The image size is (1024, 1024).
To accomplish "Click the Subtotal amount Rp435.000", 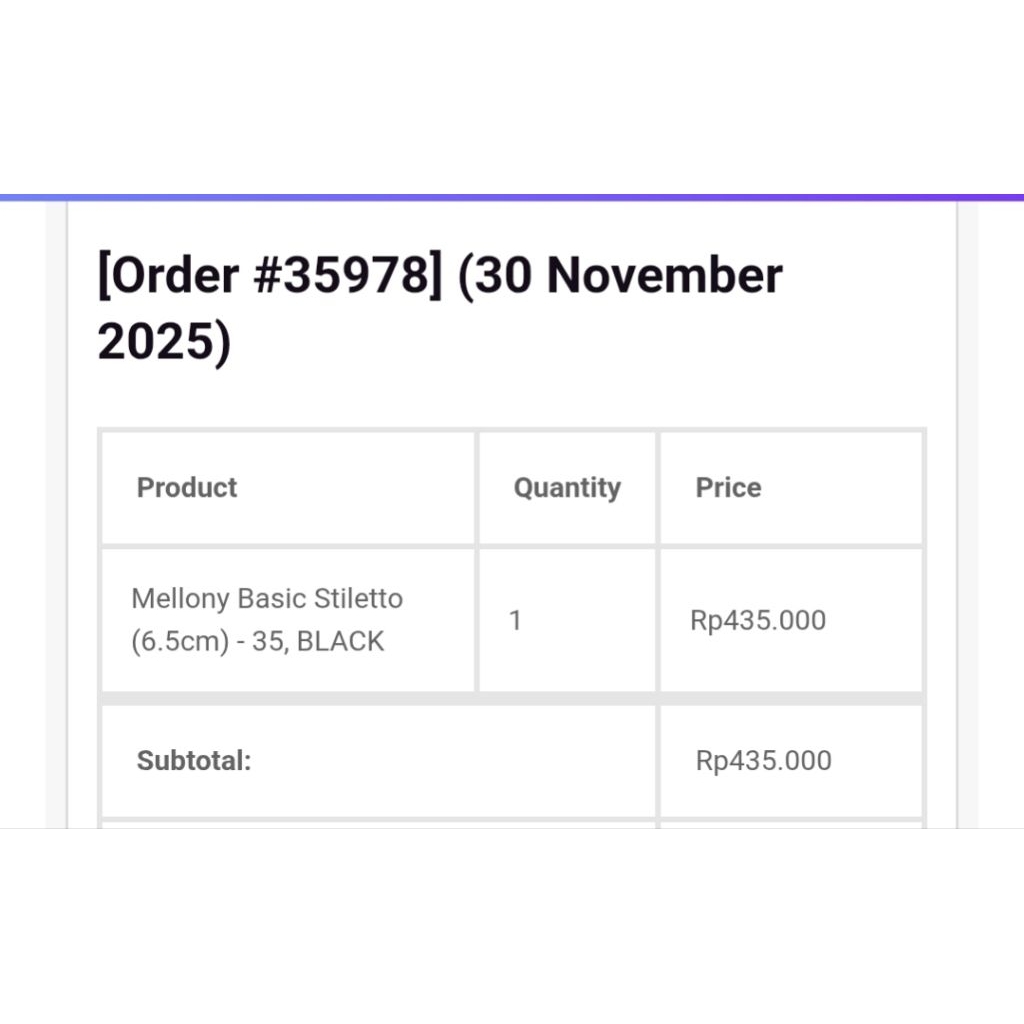I will tap(764, 761).
